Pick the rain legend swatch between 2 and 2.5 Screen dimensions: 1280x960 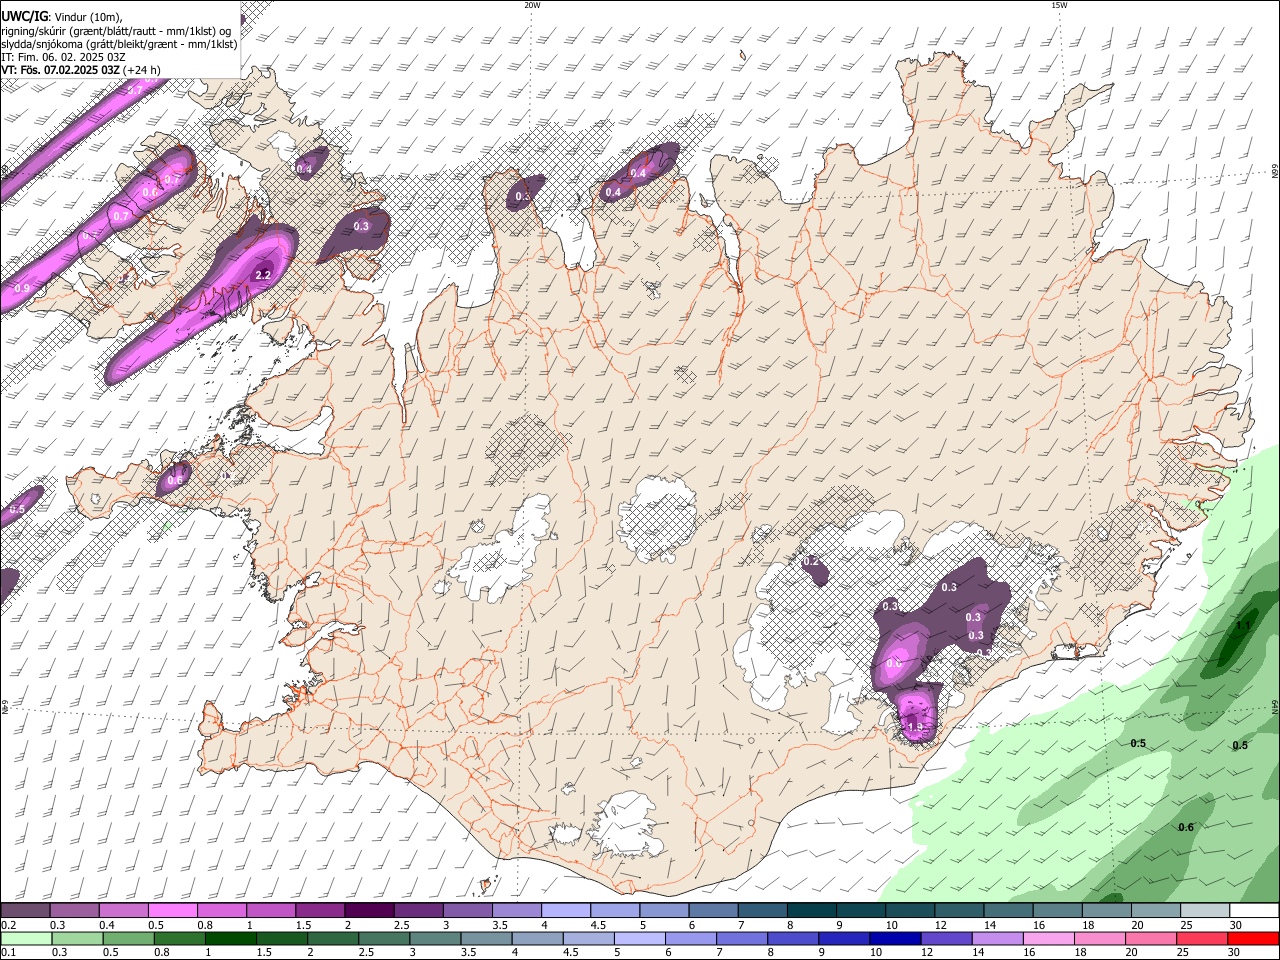(332, 939)
